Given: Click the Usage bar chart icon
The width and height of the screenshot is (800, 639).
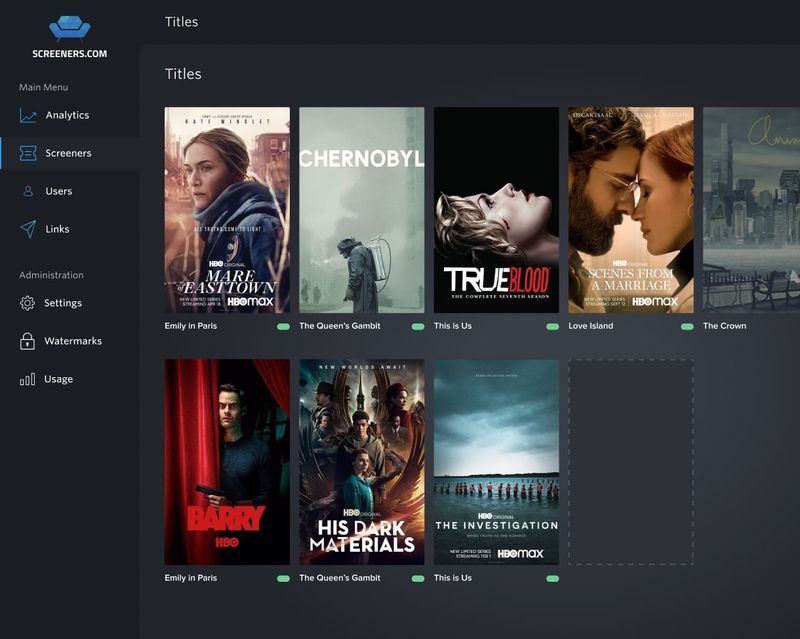Looking at the screenshot, I should click(x=28, y=379).
